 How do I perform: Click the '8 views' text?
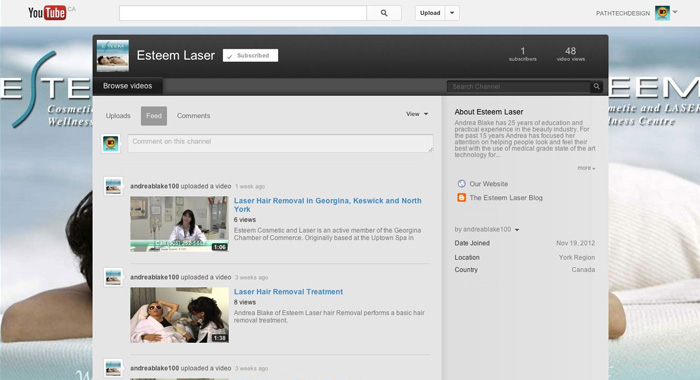245,302
